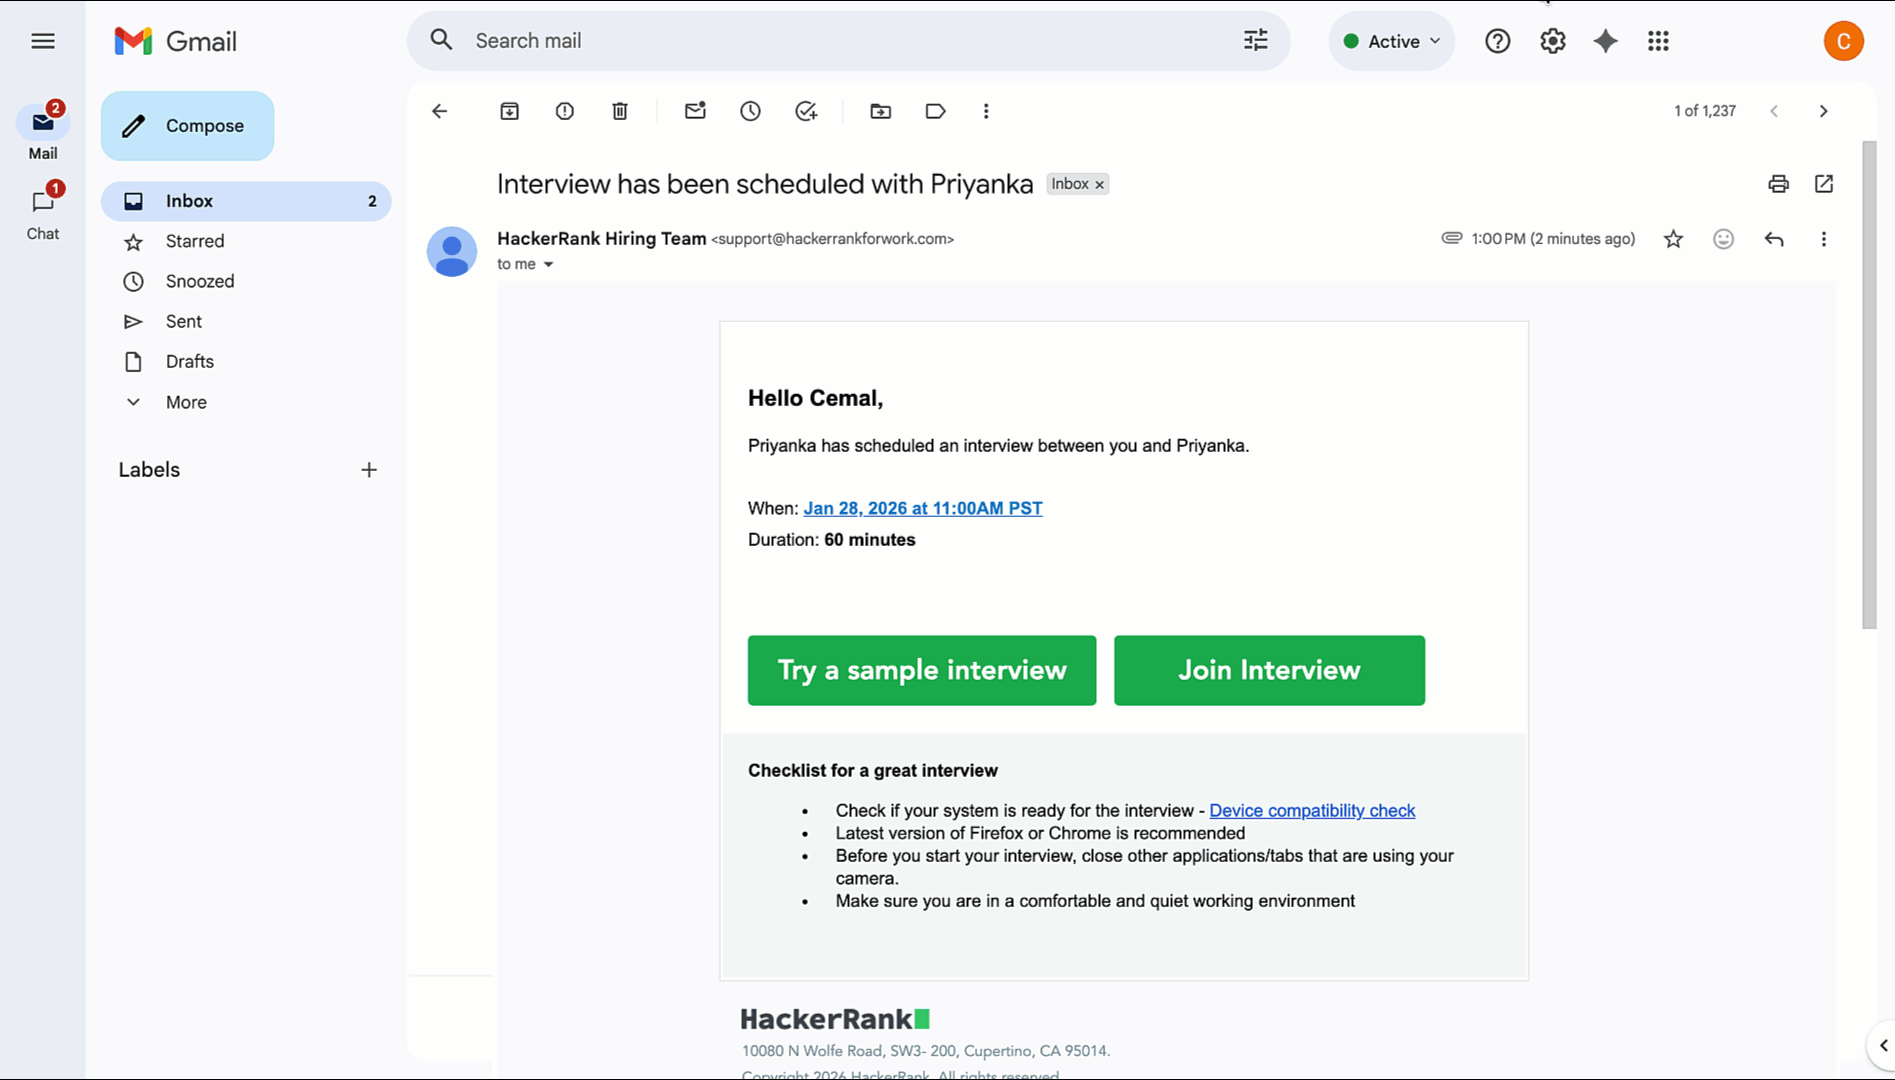This screenshot has width=1895, height=1080.
Task: Expand the More section in sidebar
Action: tap(185, 402)
